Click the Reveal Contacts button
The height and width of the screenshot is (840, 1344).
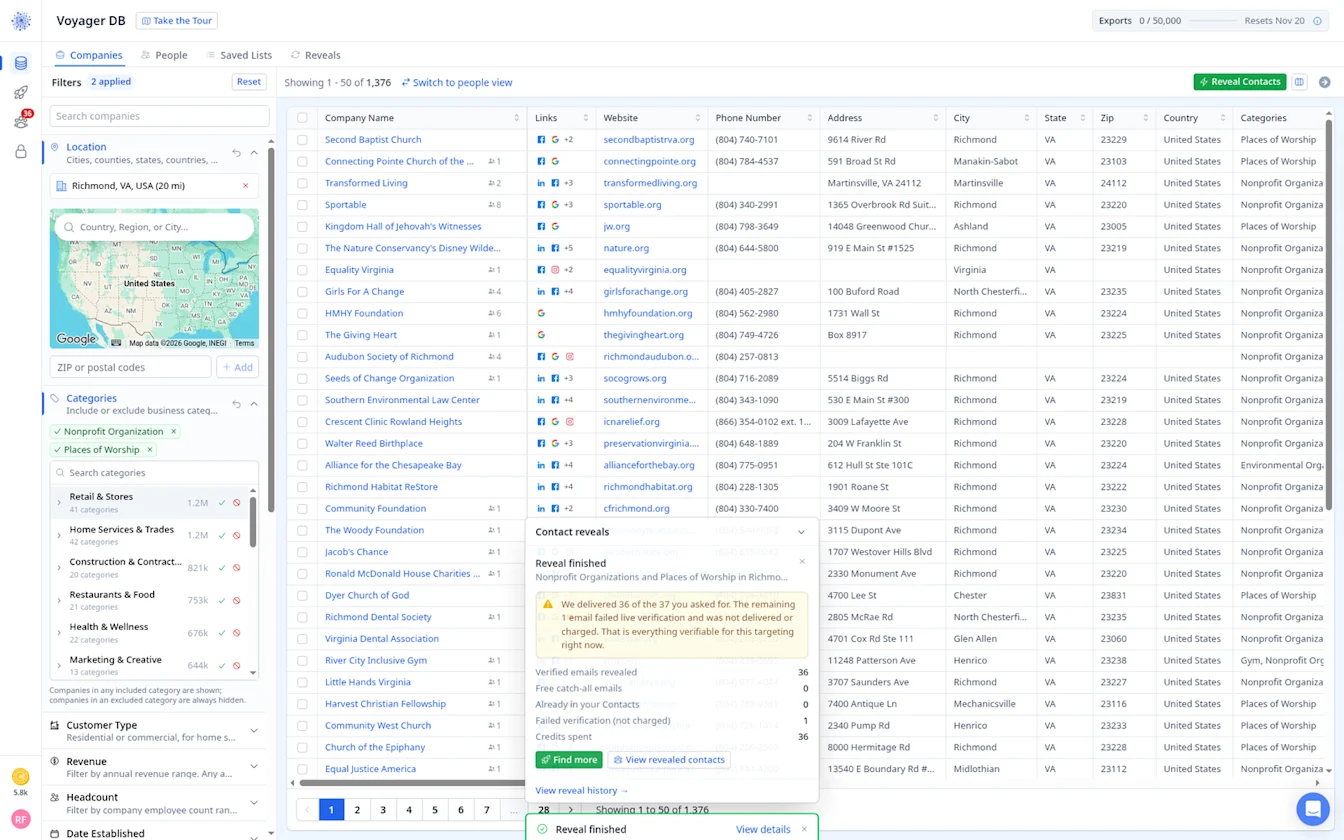1240,82
